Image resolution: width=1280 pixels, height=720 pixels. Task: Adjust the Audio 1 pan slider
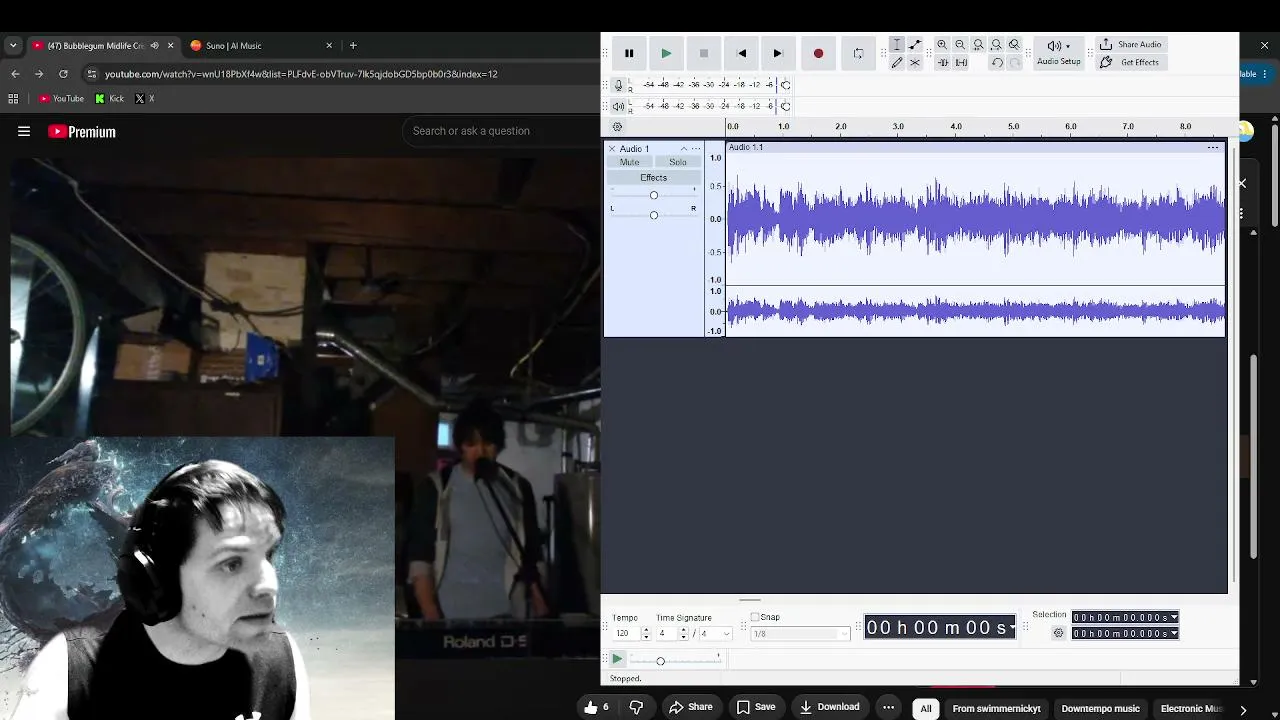[x=654, y=215]
